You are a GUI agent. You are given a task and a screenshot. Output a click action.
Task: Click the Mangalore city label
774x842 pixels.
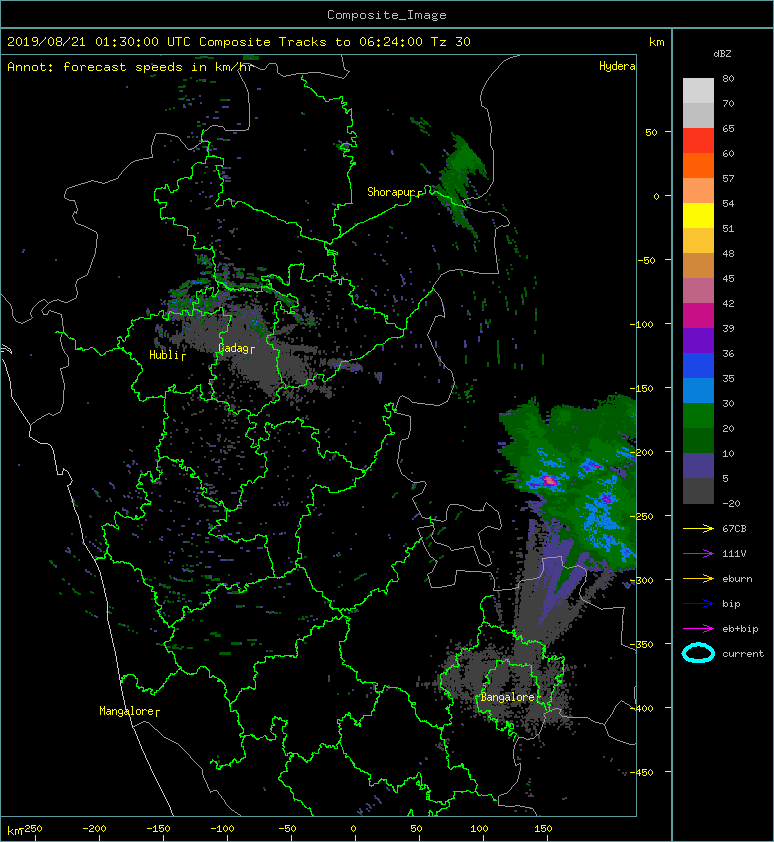tap(127, 711)
